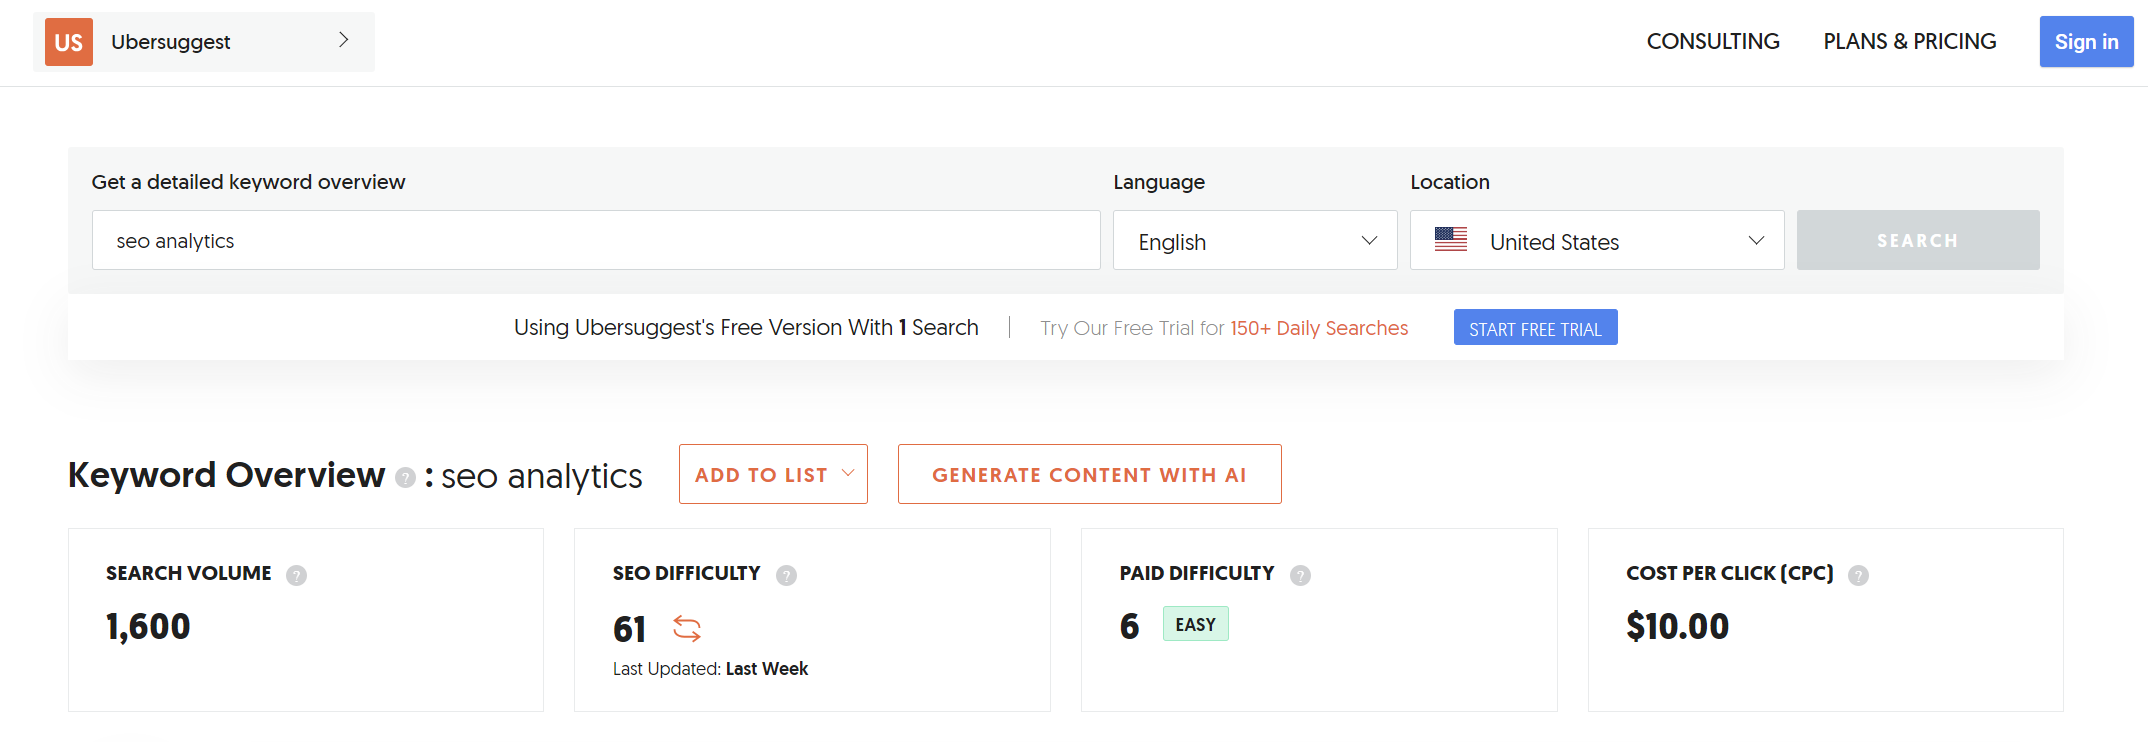2148x742 pixels.
Task: Select the SEO difficulty score 61
Action: [x=629, y=629]
